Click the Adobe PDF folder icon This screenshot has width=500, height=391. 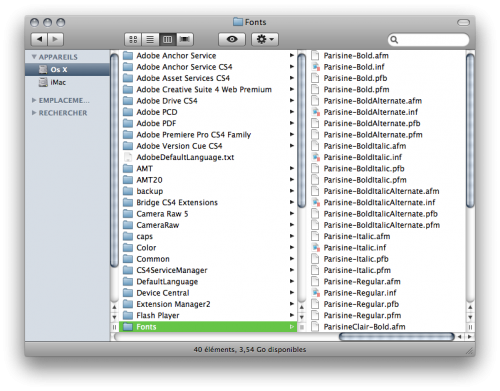pos(128,124)
